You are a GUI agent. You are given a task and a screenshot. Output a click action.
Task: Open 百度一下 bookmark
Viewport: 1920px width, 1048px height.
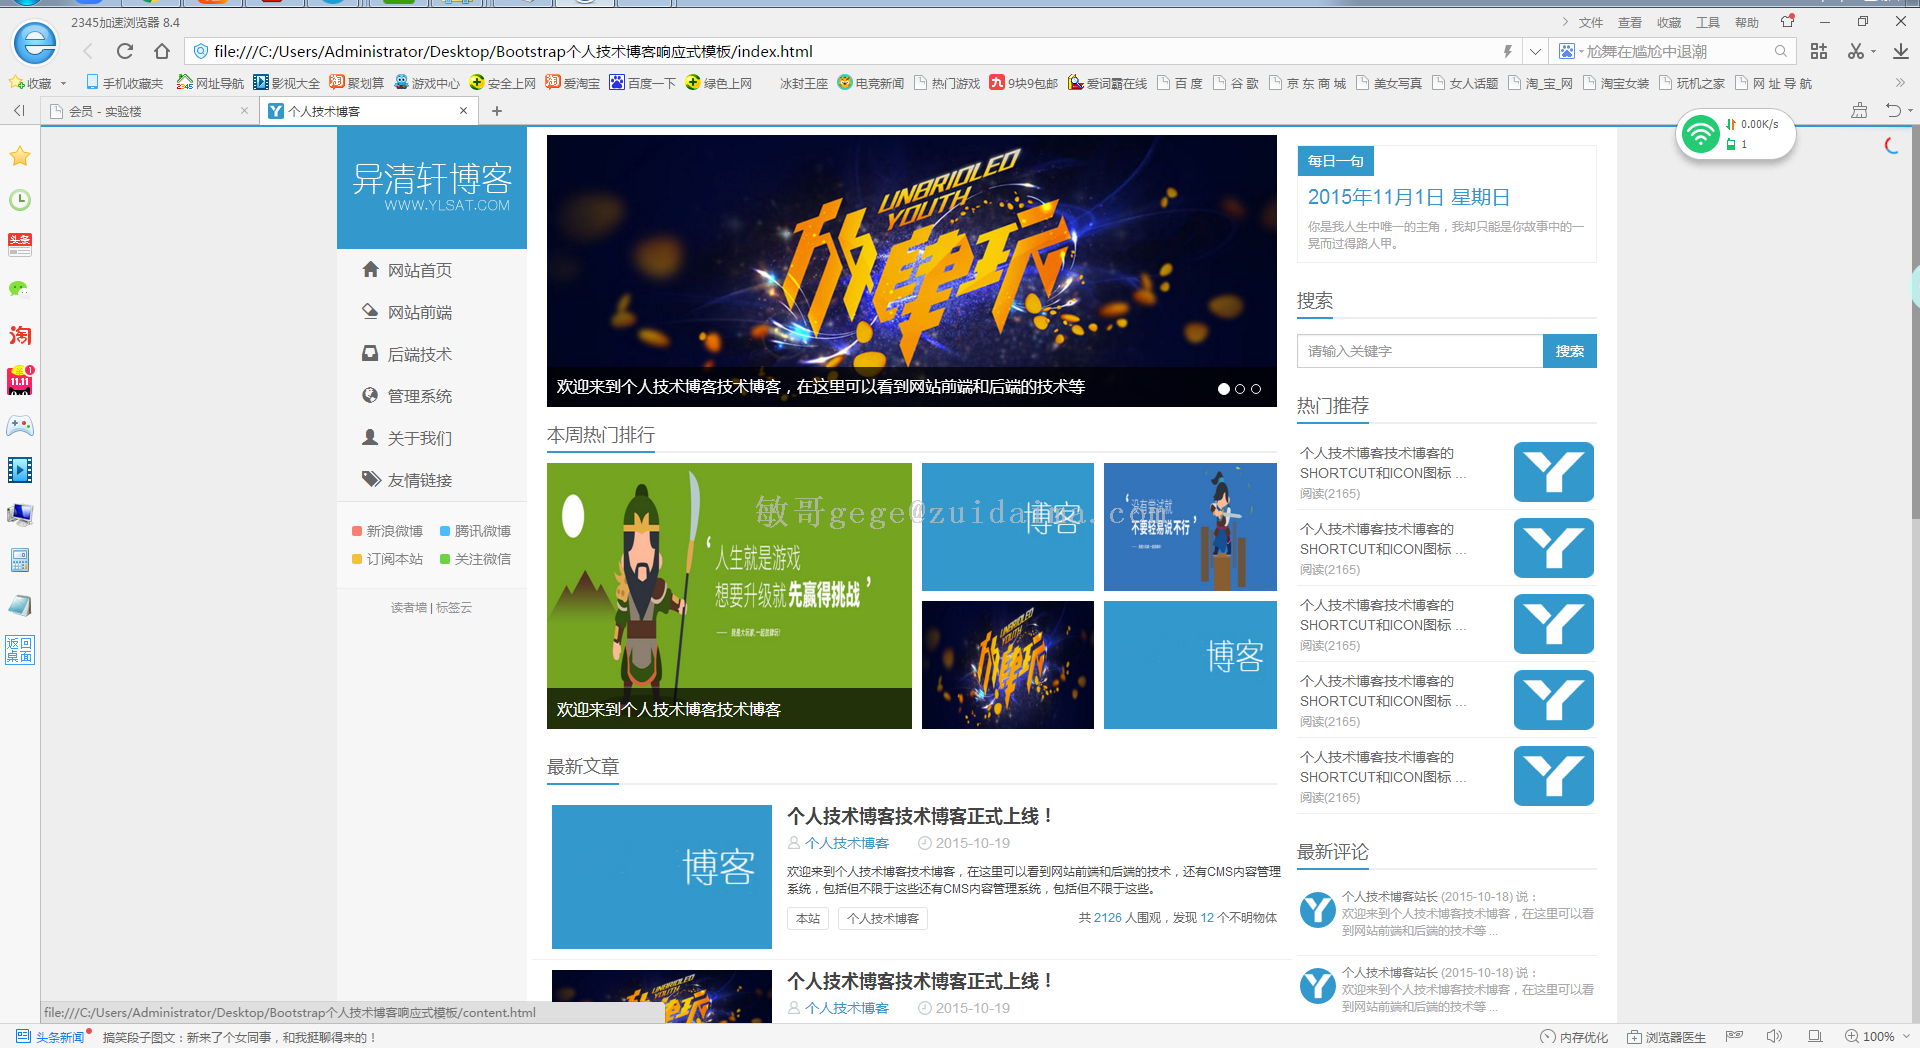(643, 83)
